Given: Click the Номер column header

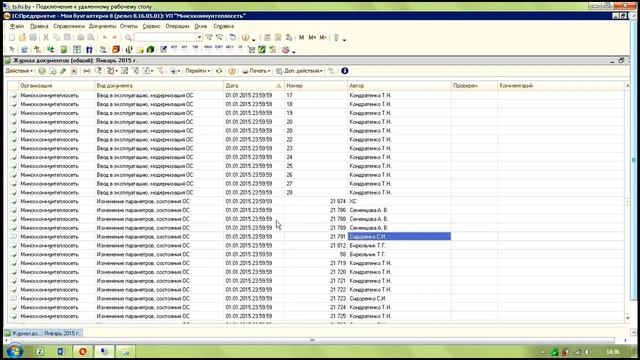Looking at the screenshot, I should 315,86.
